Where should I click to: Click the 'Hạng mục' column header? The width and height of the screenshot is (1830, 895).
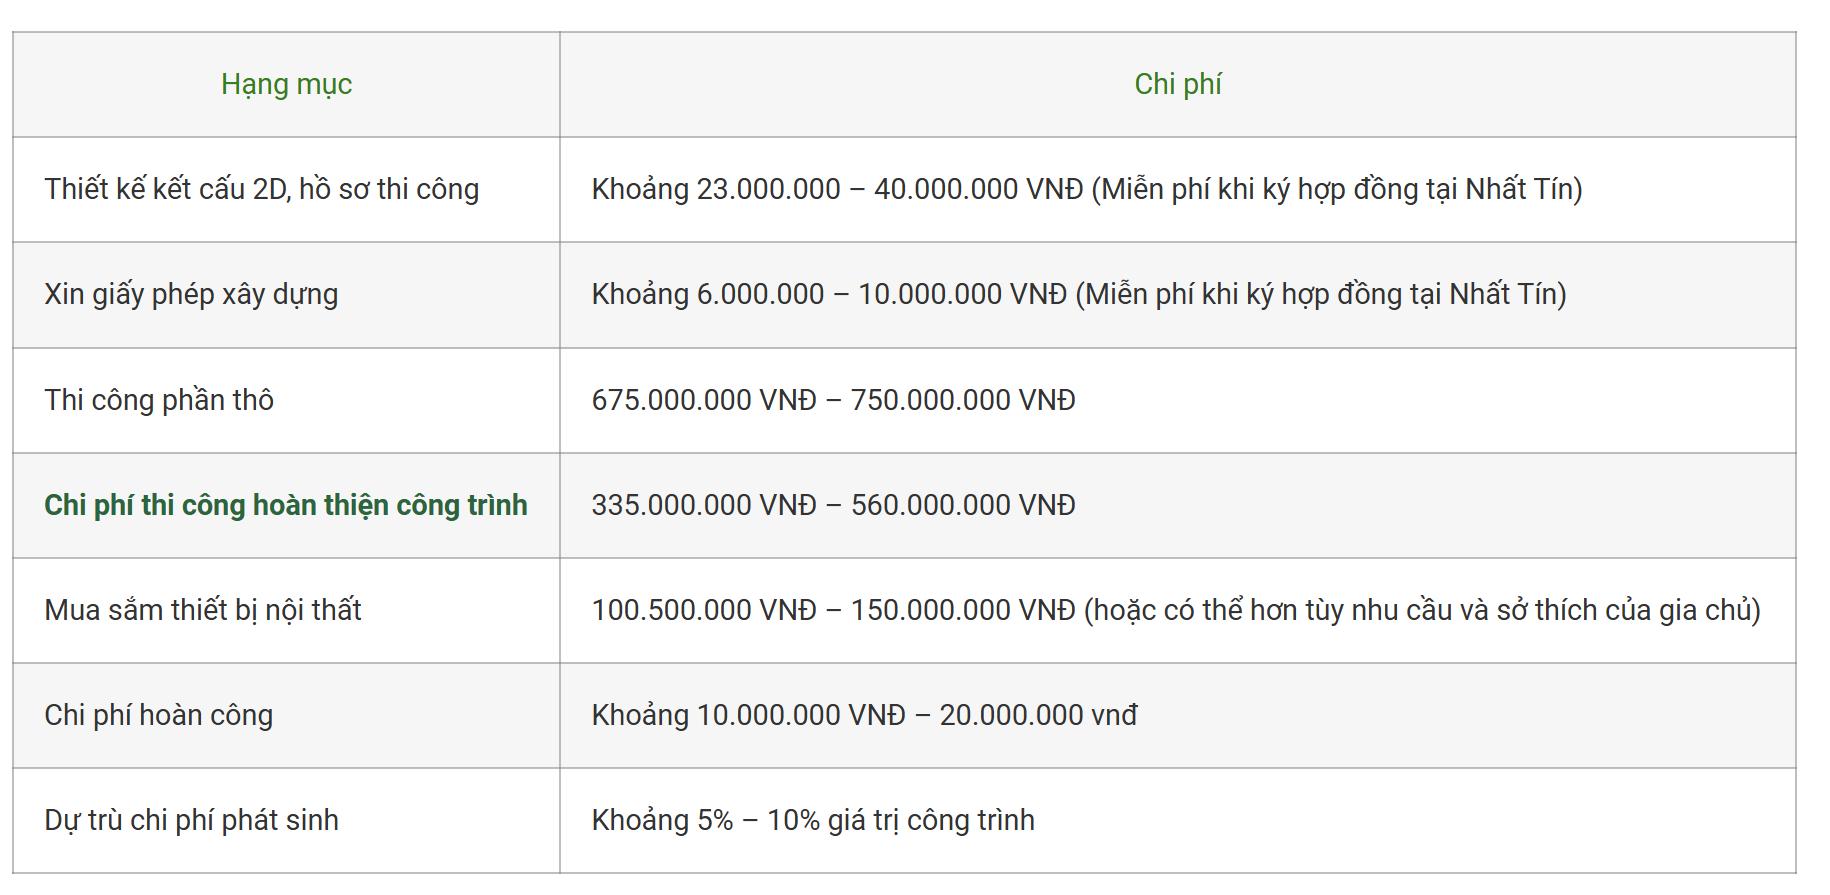pyautogui.click(x=286, y=85)
